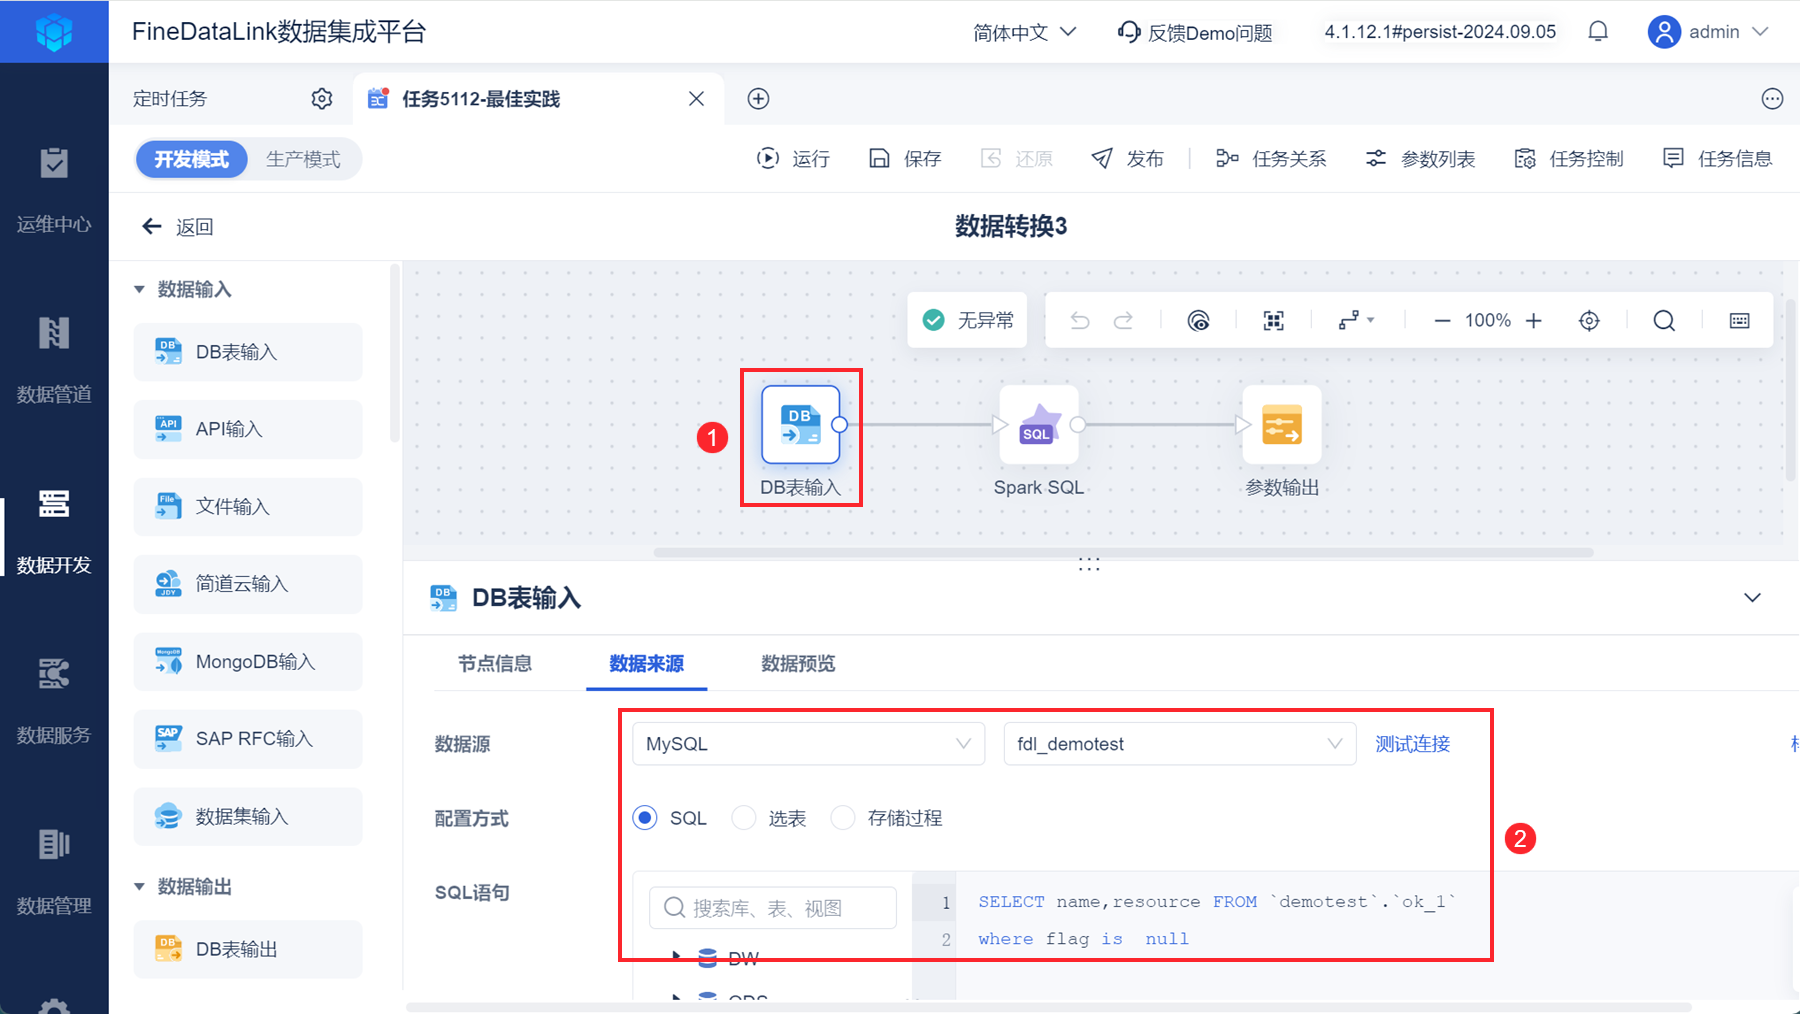Click the FineDataLink logo icon
Screen dimensions: 1800x1014
[54, 32]
